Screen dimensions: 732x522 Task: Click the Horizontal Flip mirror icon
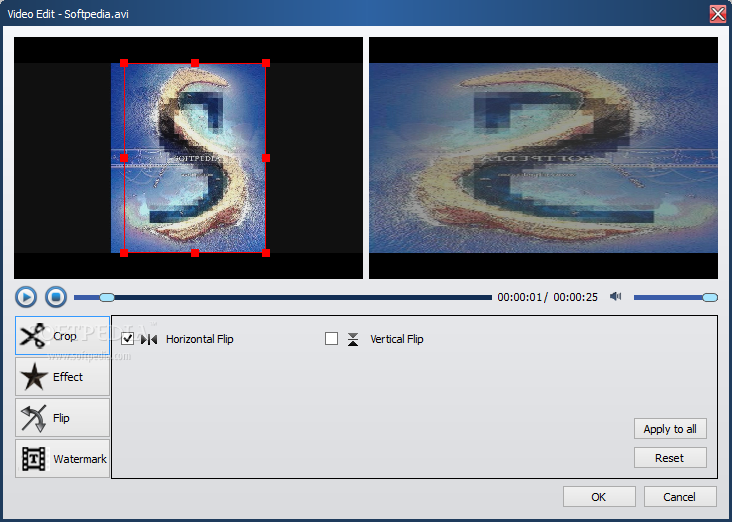pyautogui.click(x=149, y=339)
